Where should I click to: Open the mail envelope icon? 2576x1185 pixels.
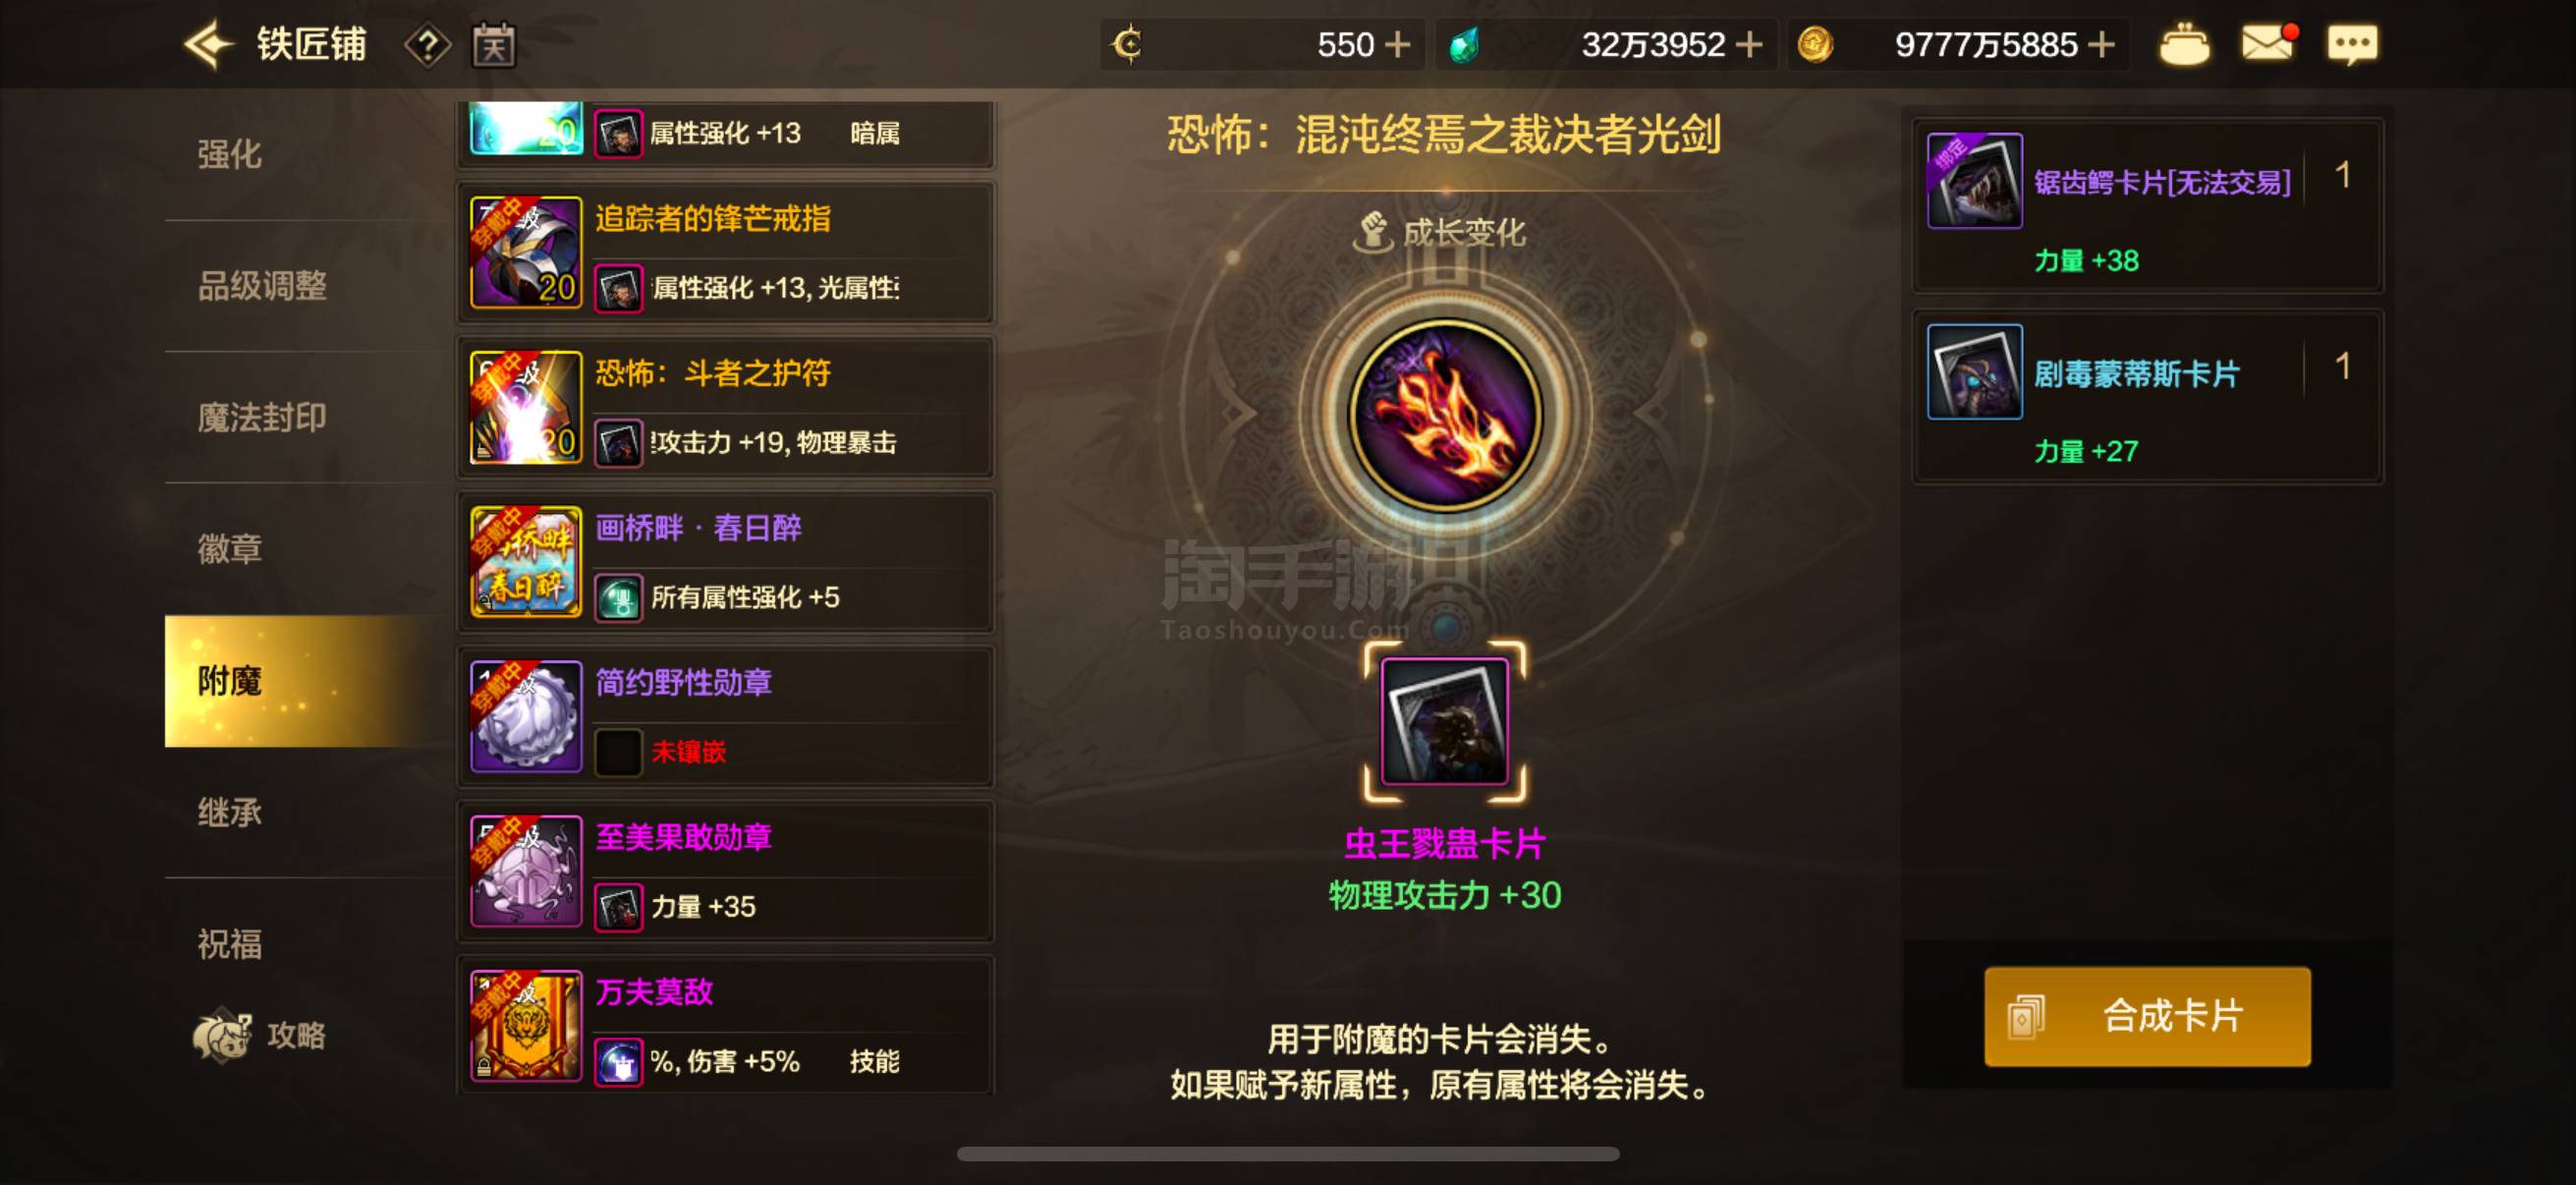(2268, 43)
